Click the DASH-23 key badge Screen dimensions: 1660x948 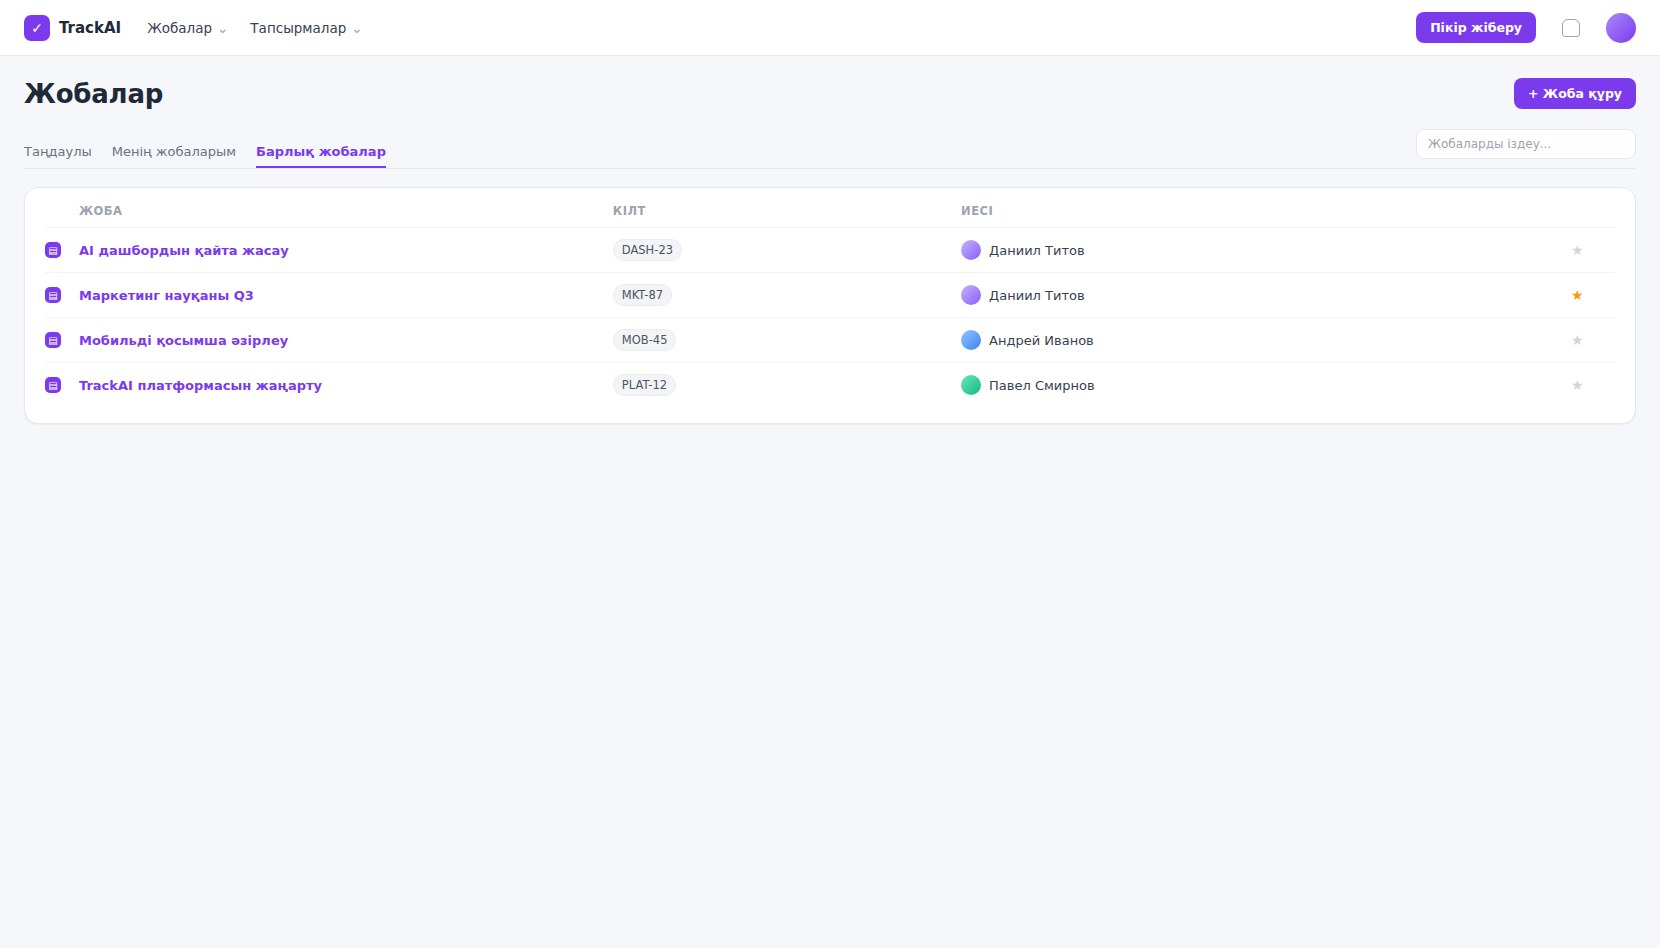647,250
